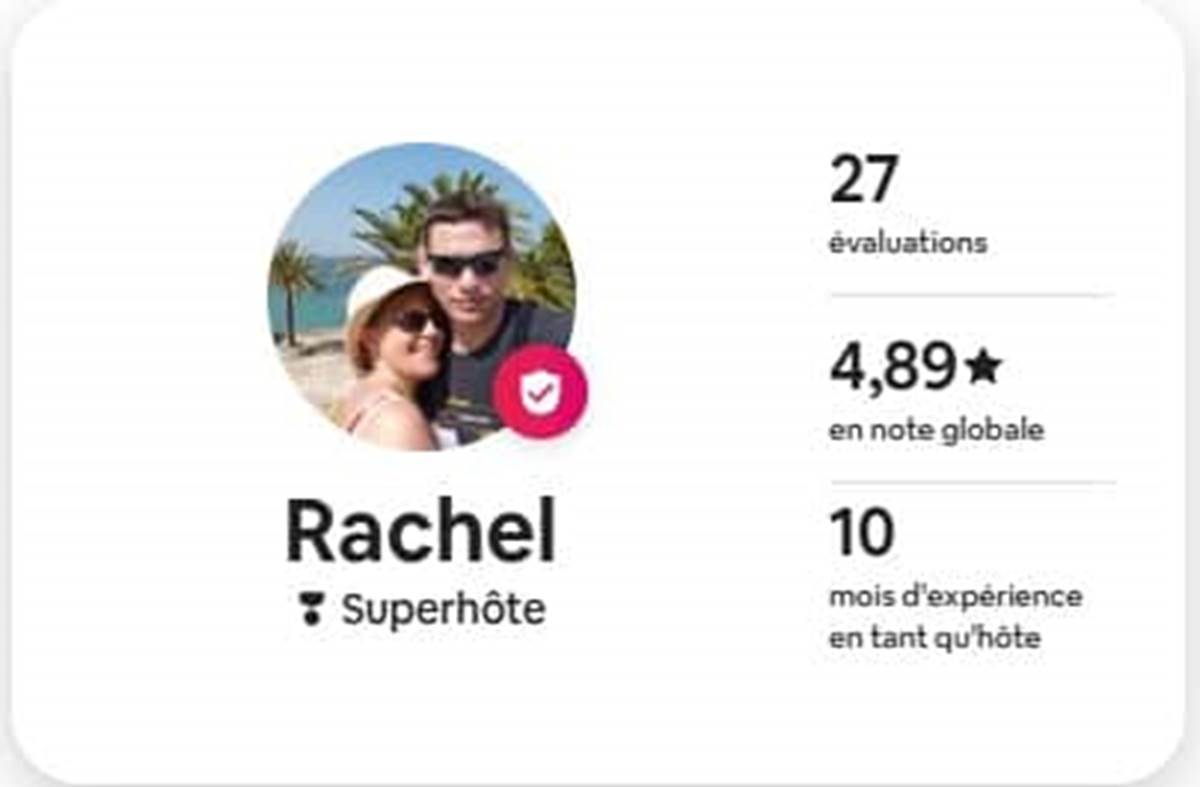Click the 'en tant qu'hôte' text line

pyautogui.click(x=934, y=638)
